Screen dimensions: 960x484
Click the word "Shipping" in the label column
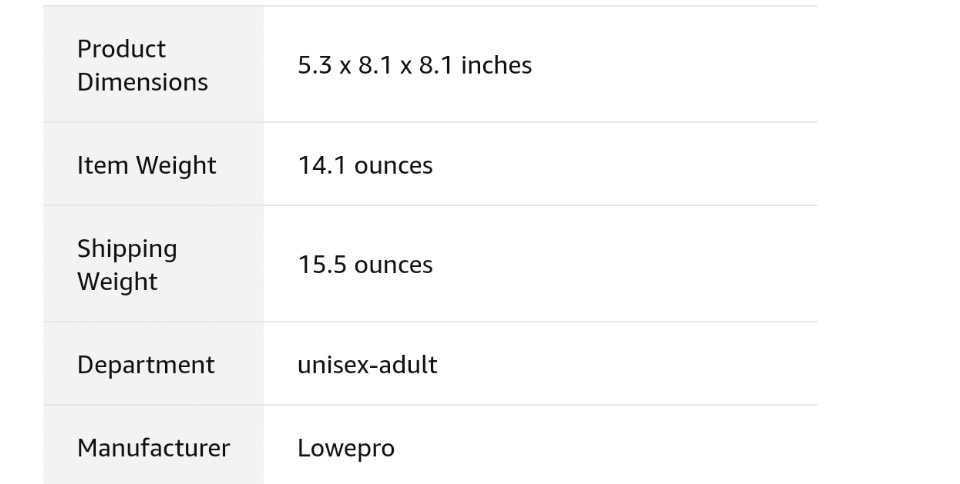click(127, 249)
